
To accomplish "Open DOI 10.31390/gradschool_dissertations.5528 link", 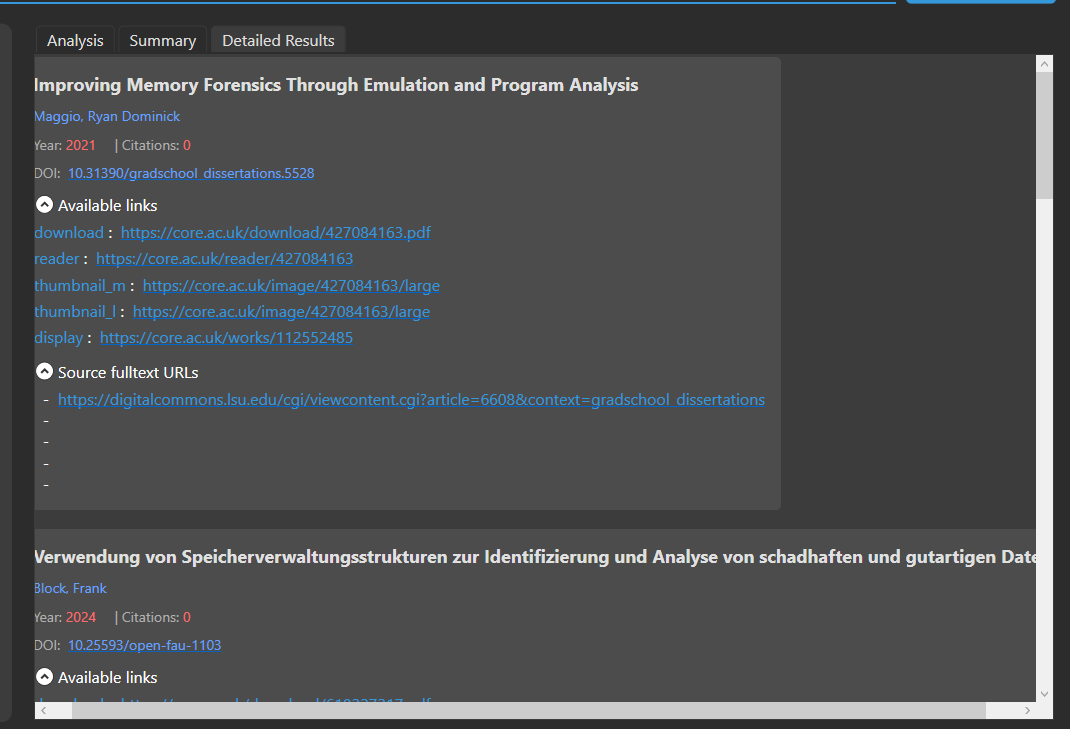I will (191, 173).
